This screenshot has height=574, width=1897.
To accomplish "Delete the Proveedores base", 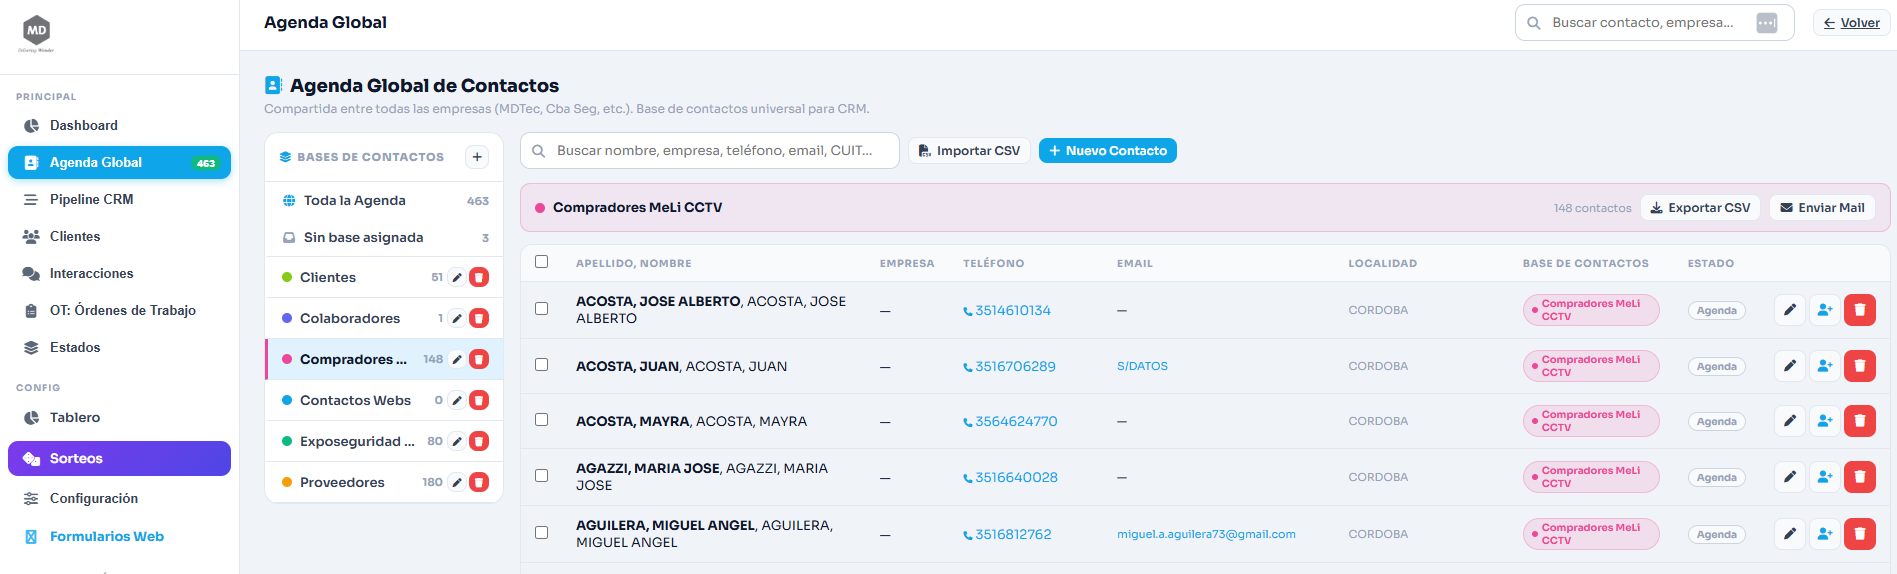I will pyautogui.click(x=479, y=482).
